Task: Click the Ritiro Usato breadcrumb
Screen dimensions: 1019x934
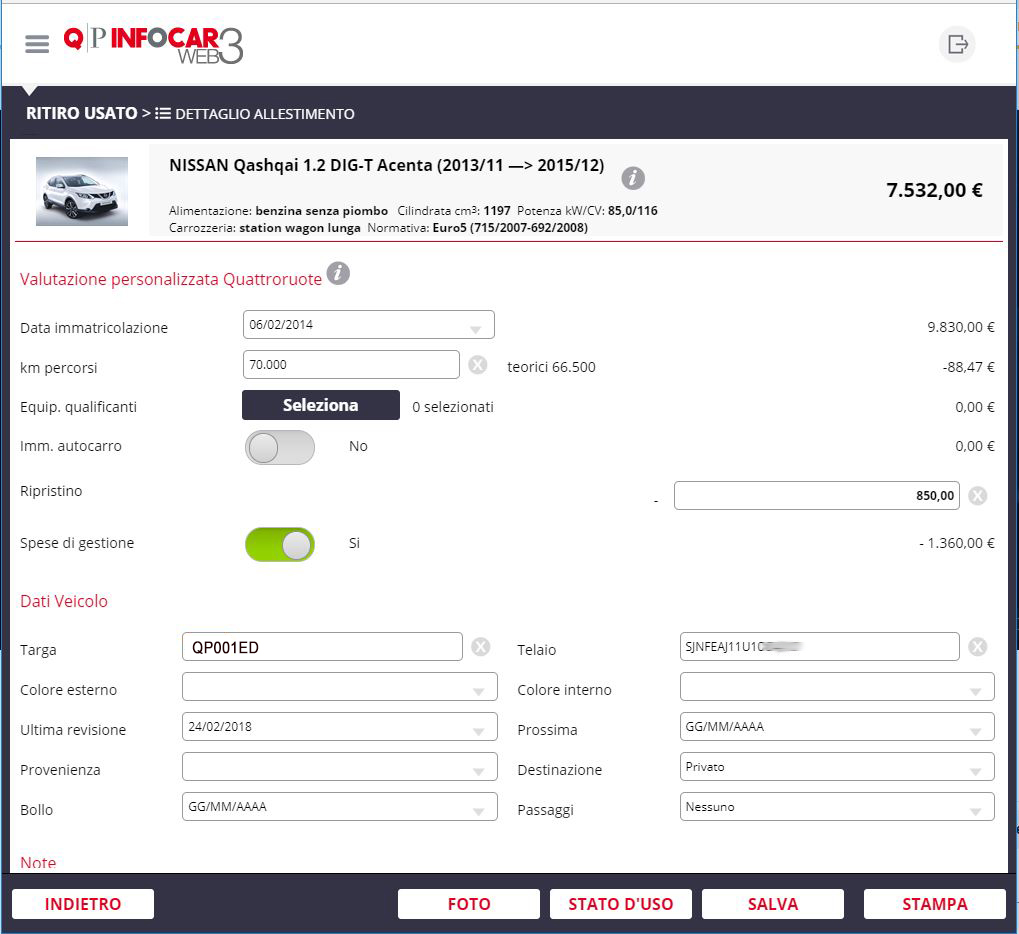Action: tap(81, 114)
